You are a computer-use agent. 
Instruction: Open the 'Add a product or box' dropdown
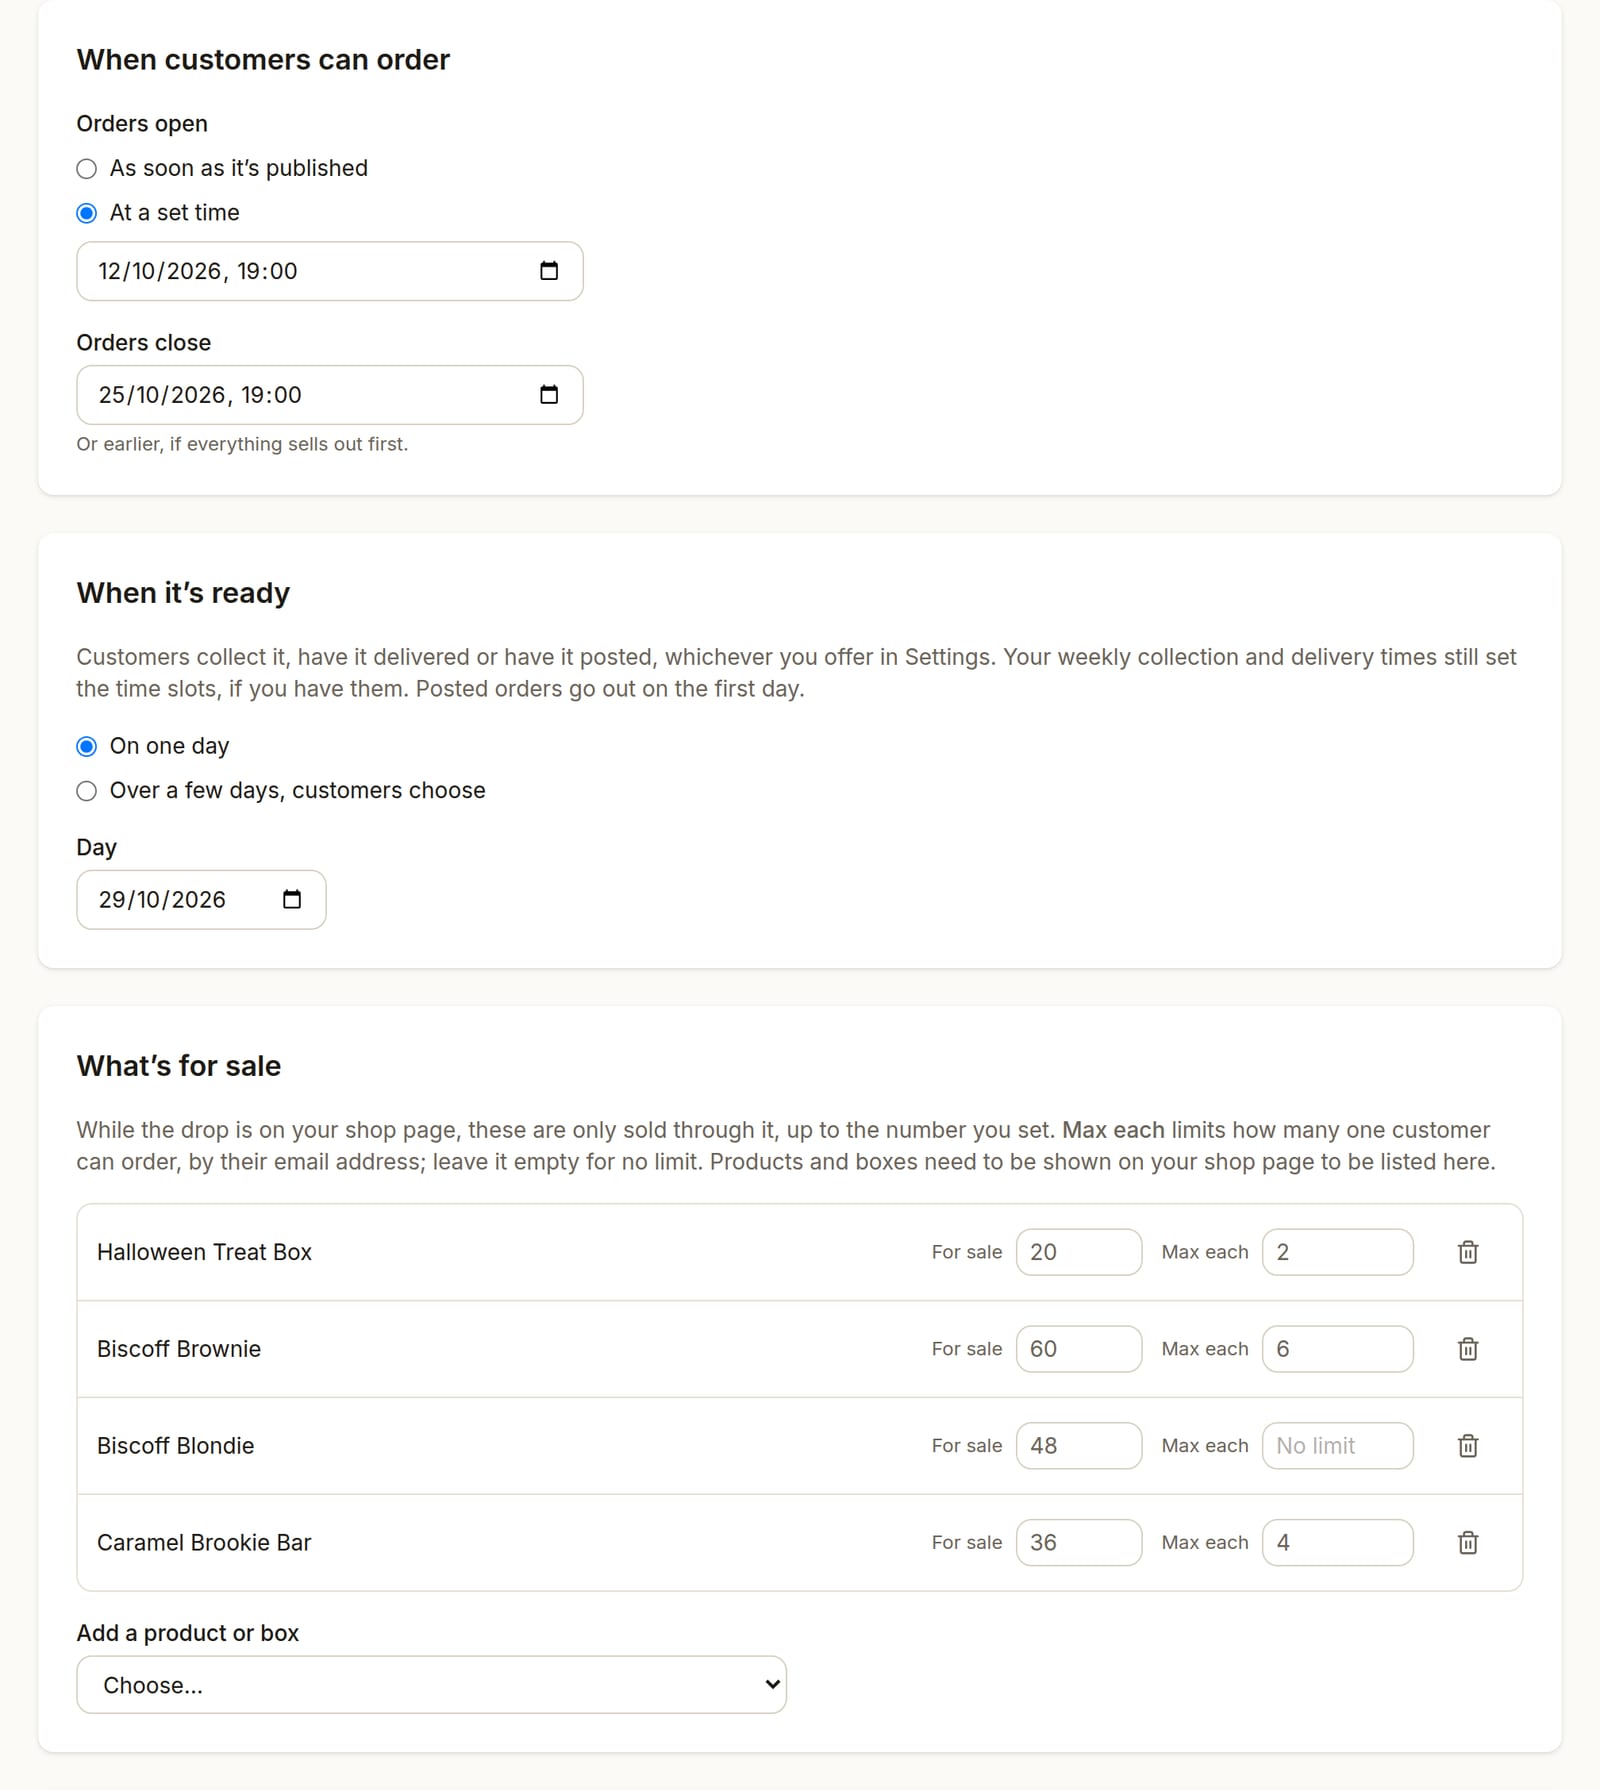431,1685
